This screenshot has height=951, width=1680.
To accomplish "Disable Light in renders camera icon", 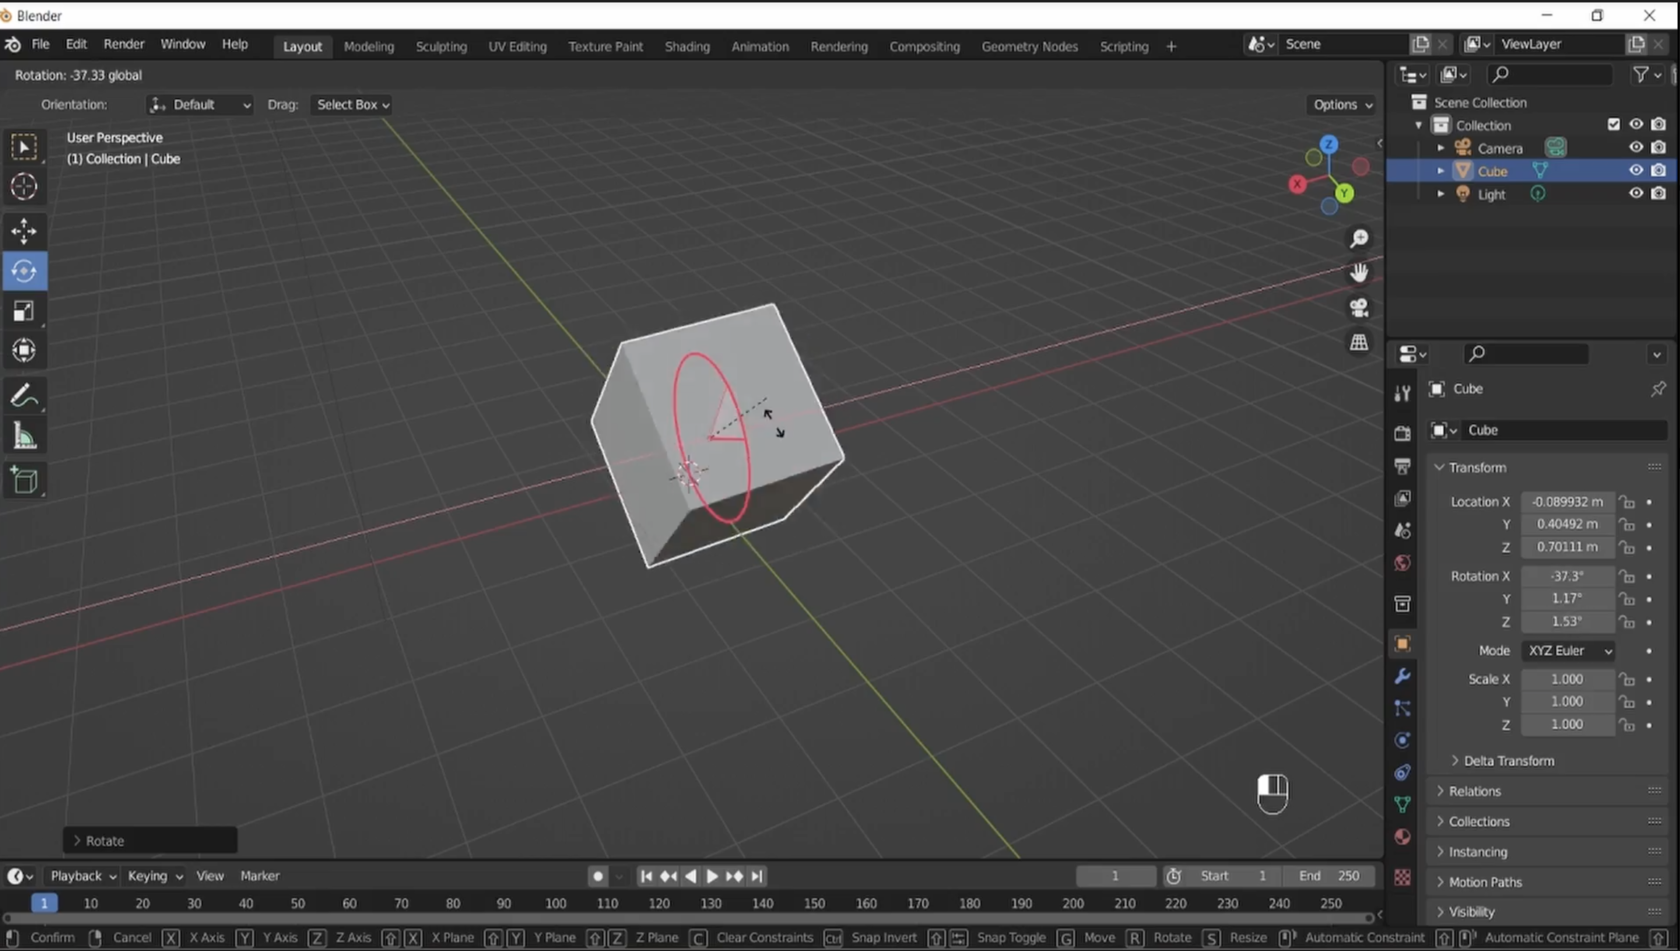I will [1658, 194].
